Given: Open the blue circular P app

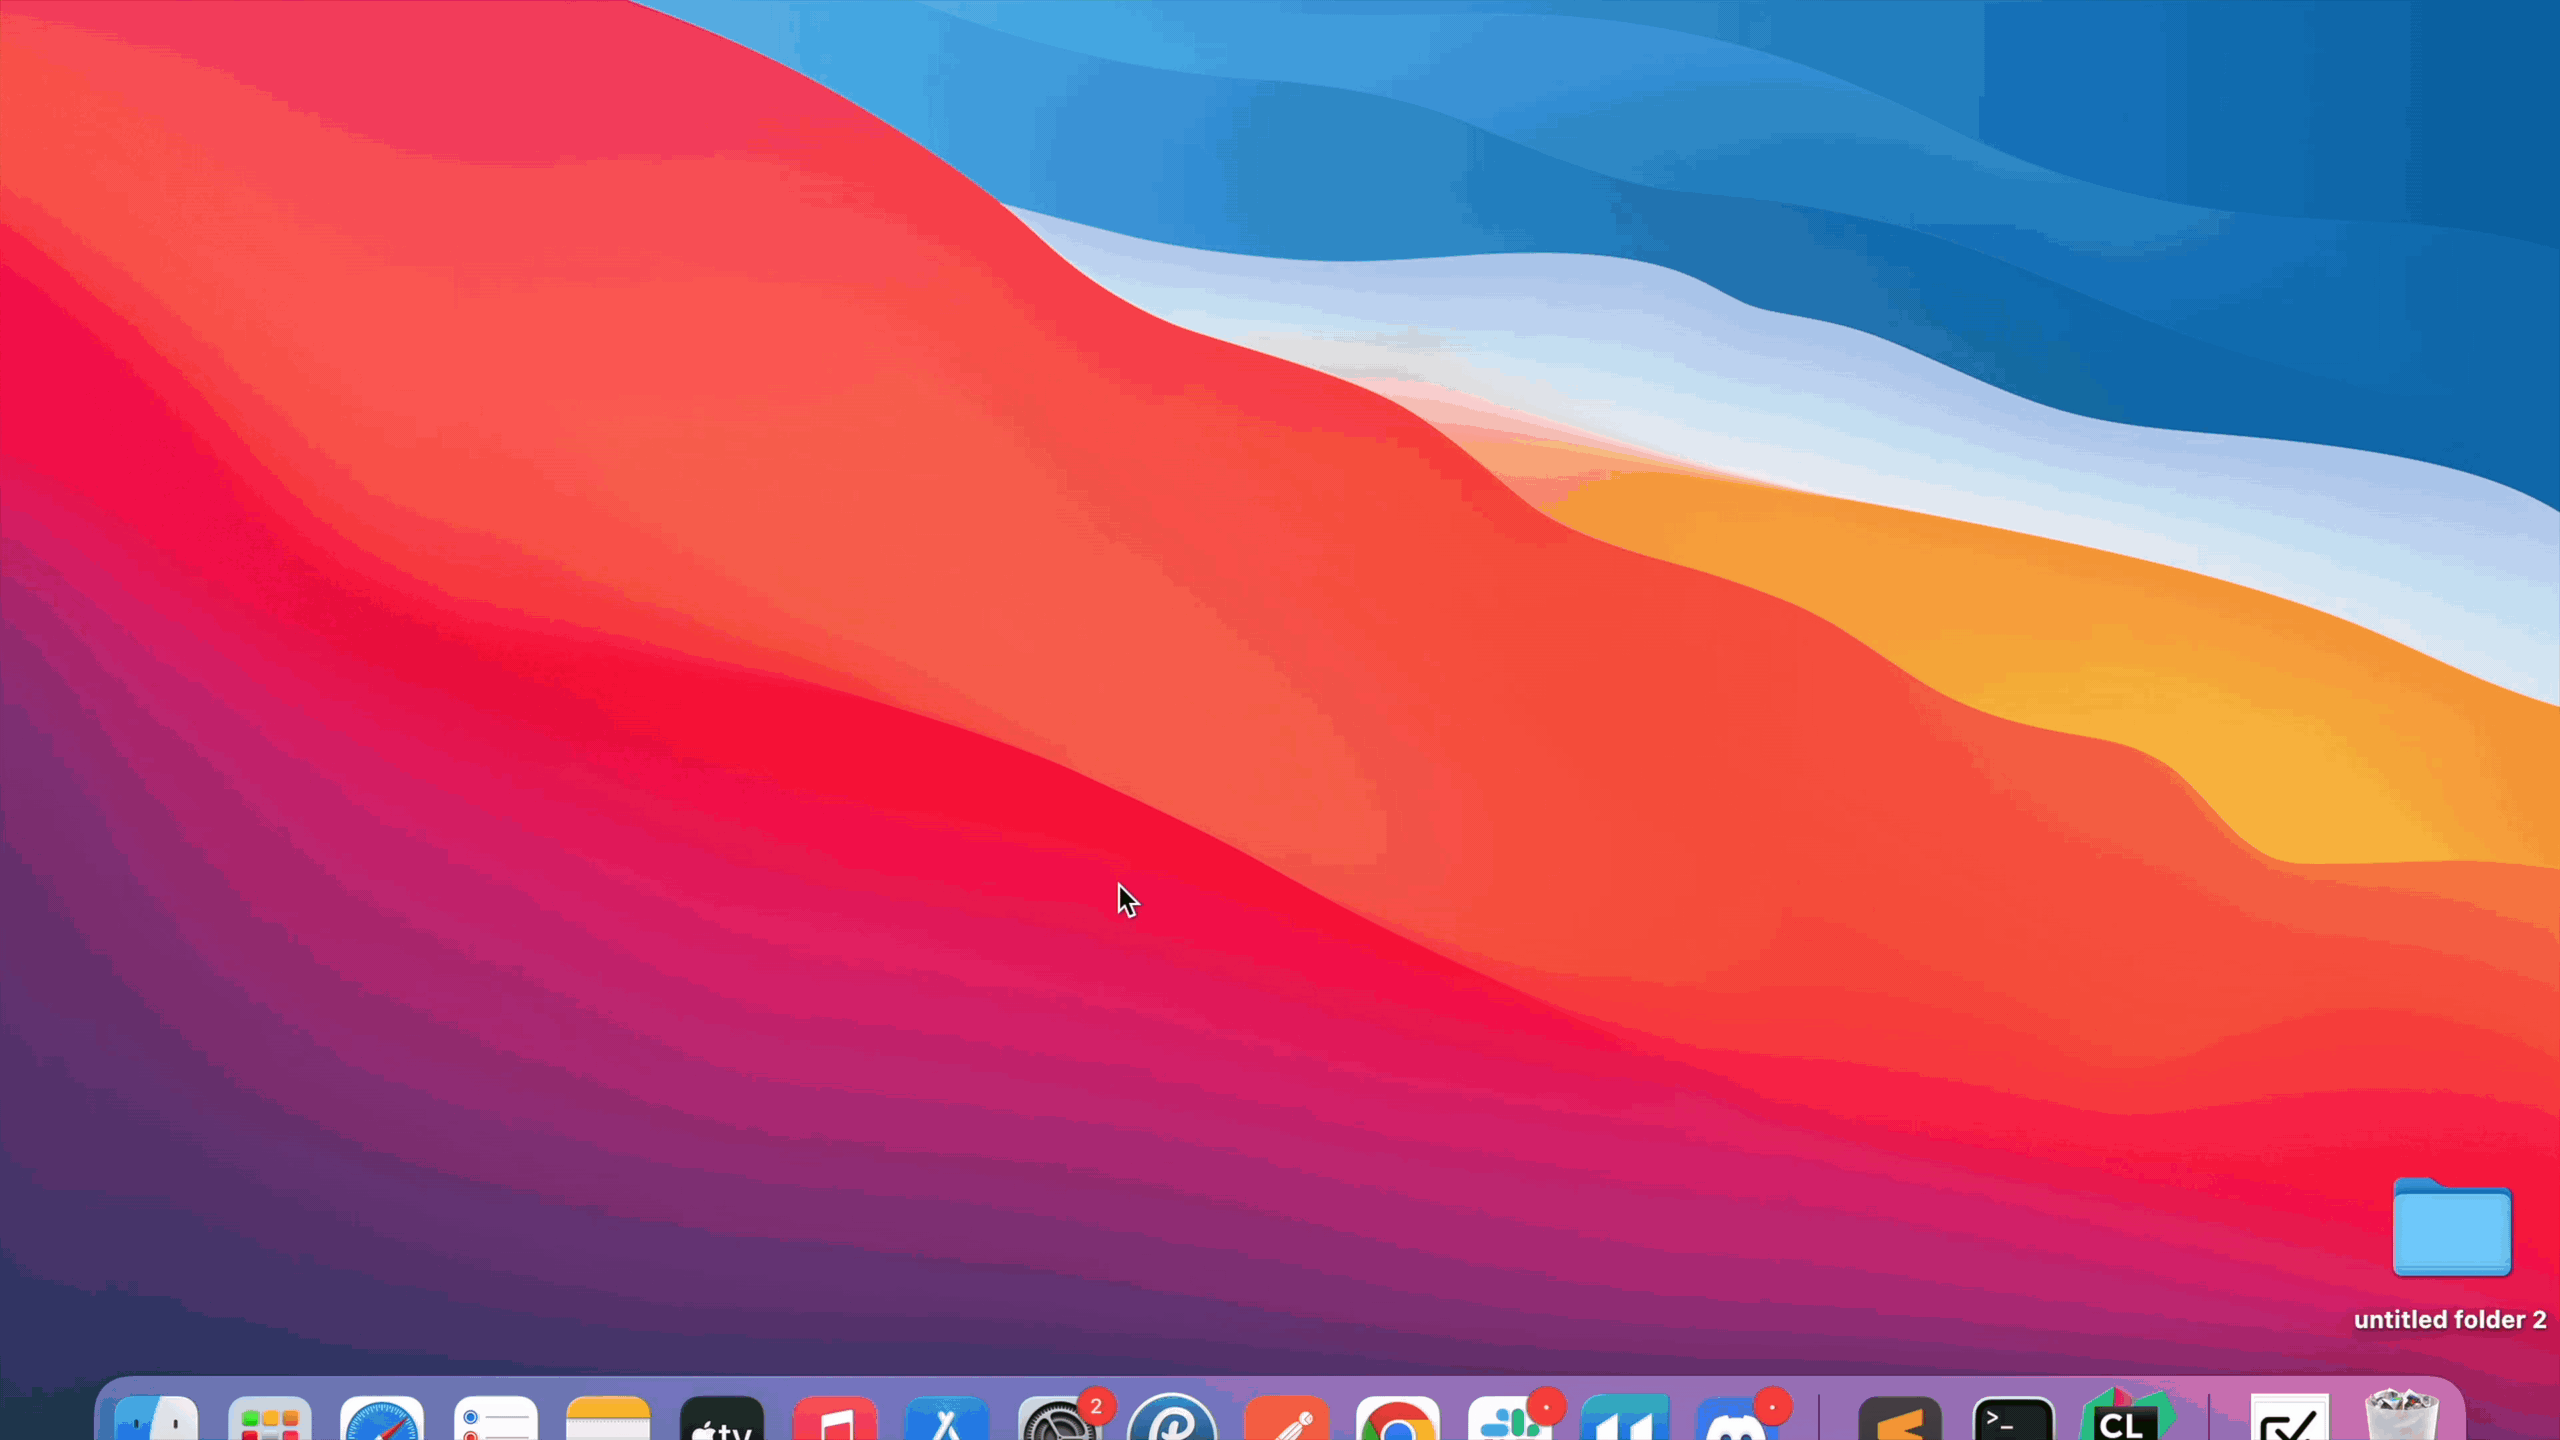Looking at the screenshot, I should tap(1172, 1417).
